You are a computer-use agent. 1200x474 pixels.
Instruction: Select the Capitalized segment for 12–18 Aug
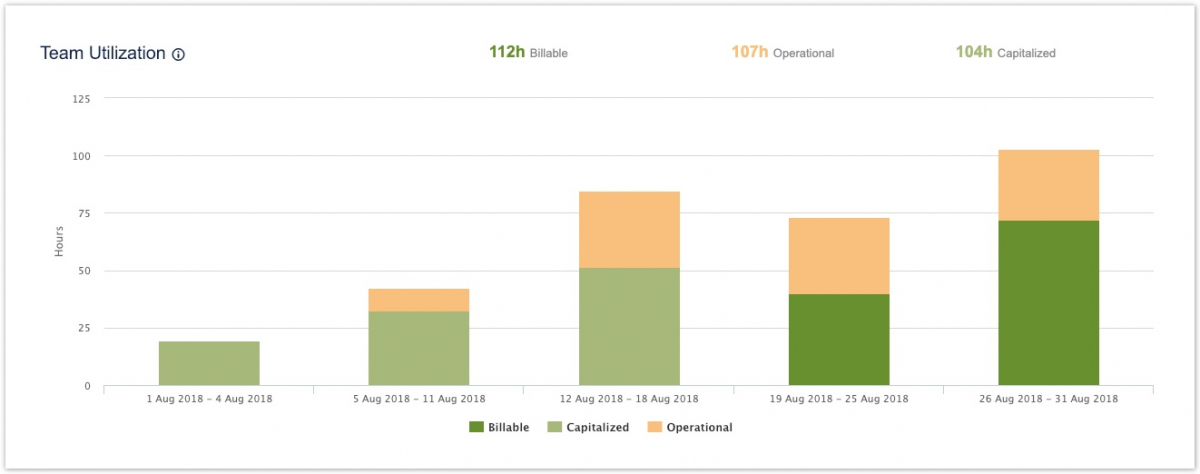[629, 326]
